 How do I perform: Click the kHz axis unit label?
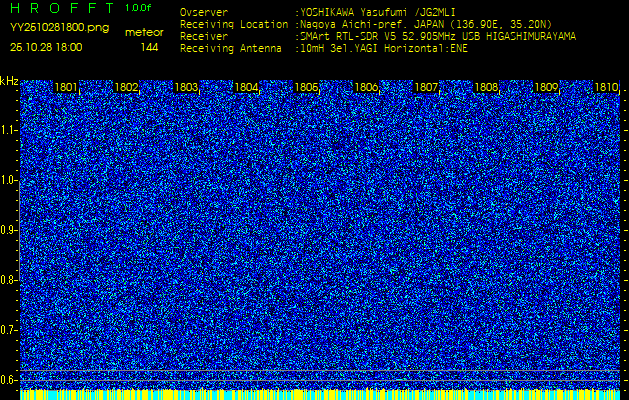[9, 81]
